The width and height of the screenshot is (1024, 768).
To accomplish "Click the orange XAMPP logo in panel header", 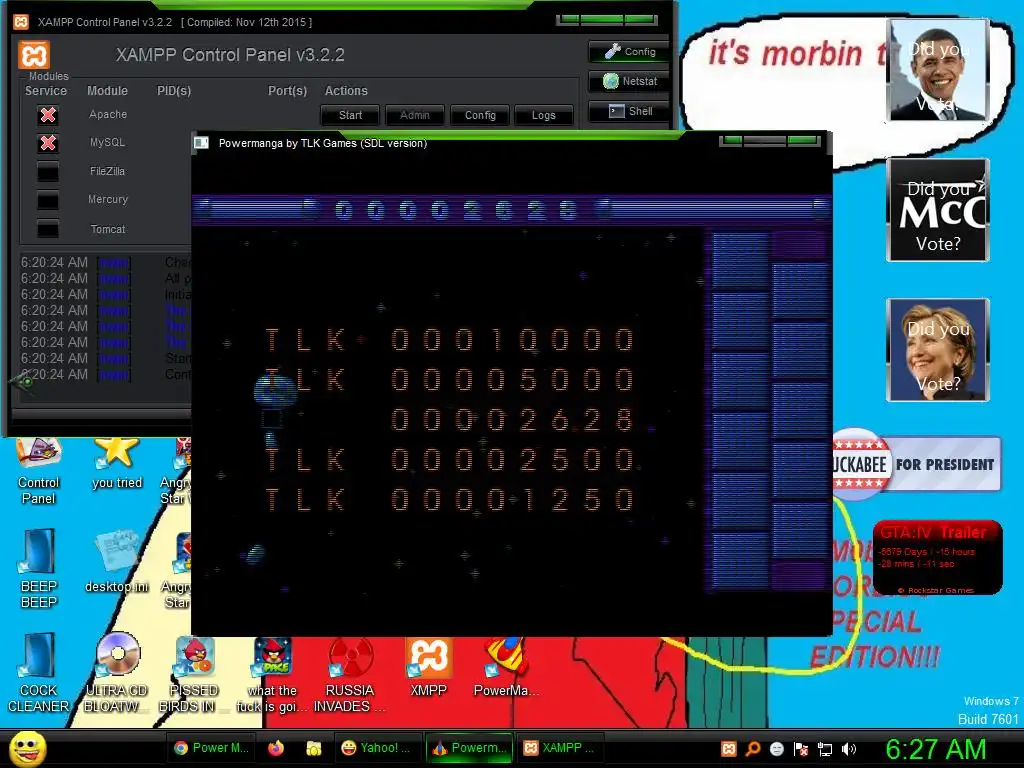I will 34,55.
